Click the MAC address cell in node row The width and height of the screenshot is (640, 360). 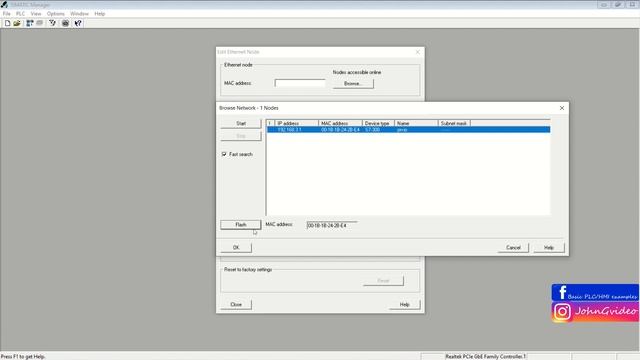pyautogui.click(x=340, y=129)
